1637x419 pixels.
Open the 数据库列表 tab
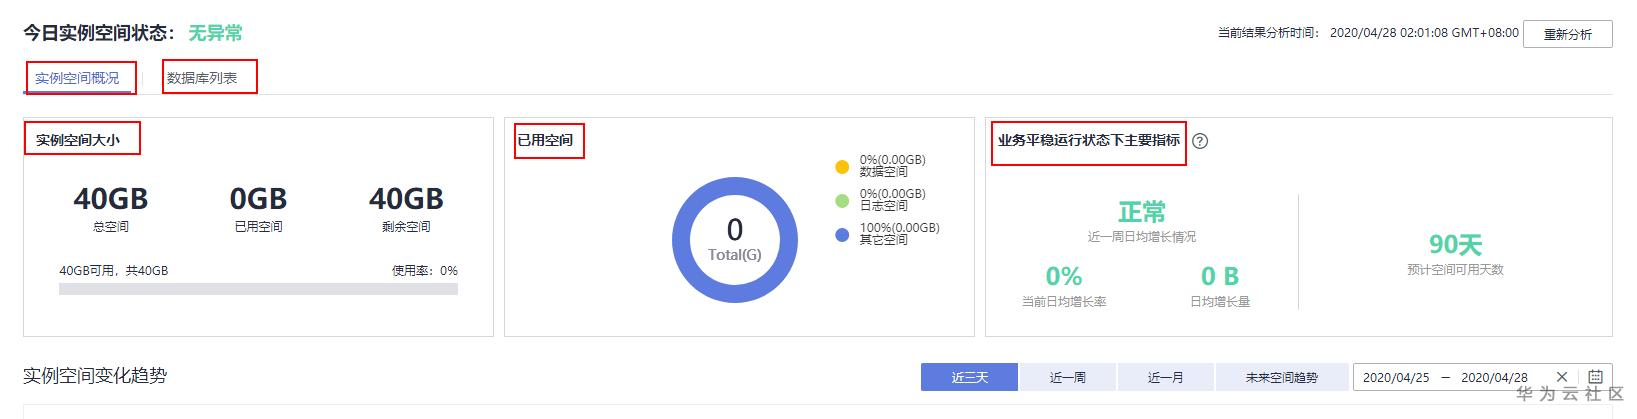pos(202,78)
